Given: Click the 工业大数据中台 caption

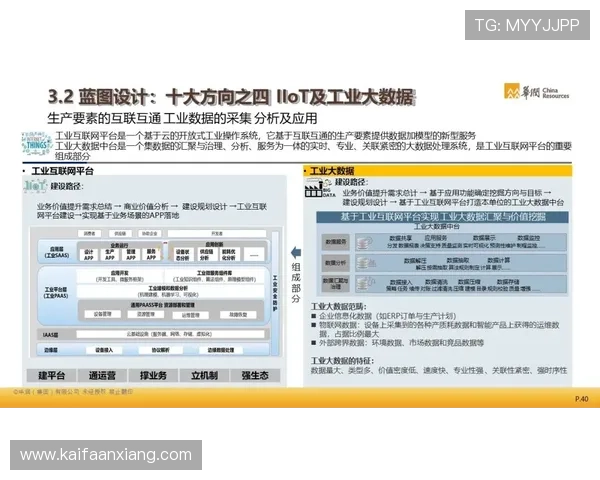Looking at the screenshot, I should pyautogui.click(x=437, y=227).
